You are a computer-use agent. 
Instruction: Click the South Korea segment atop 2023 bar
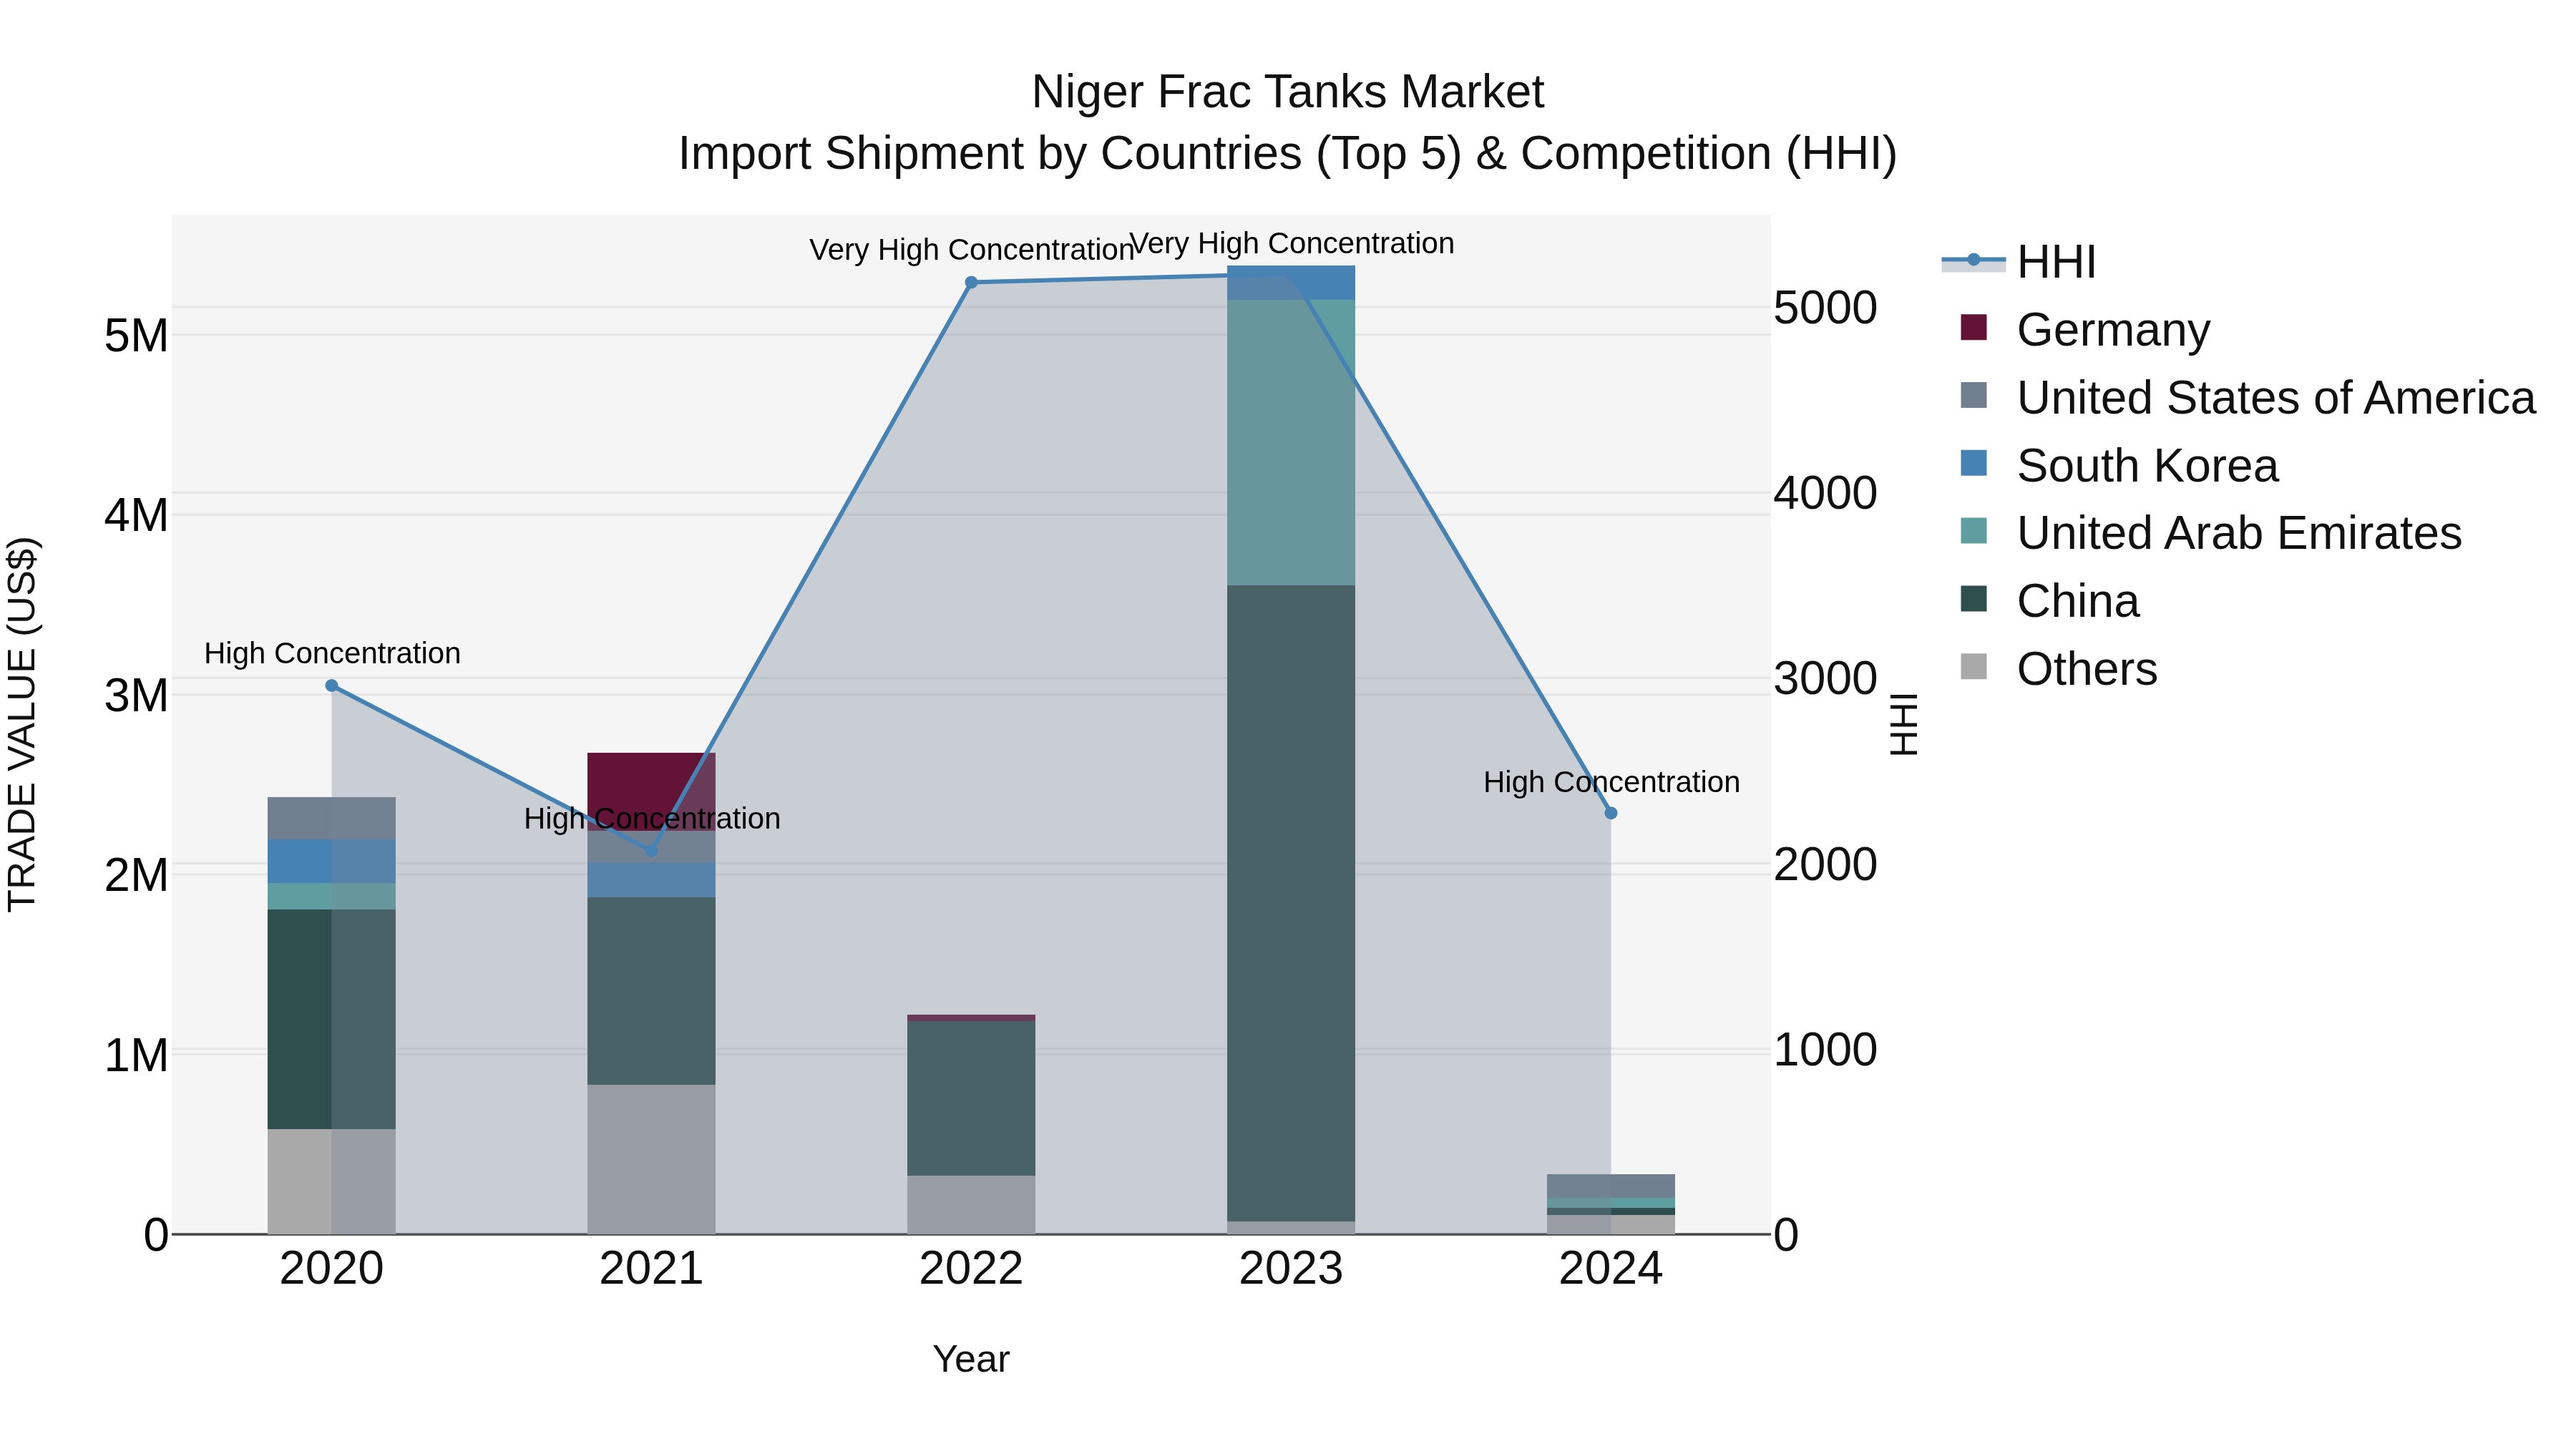(x=1291, y=283)
